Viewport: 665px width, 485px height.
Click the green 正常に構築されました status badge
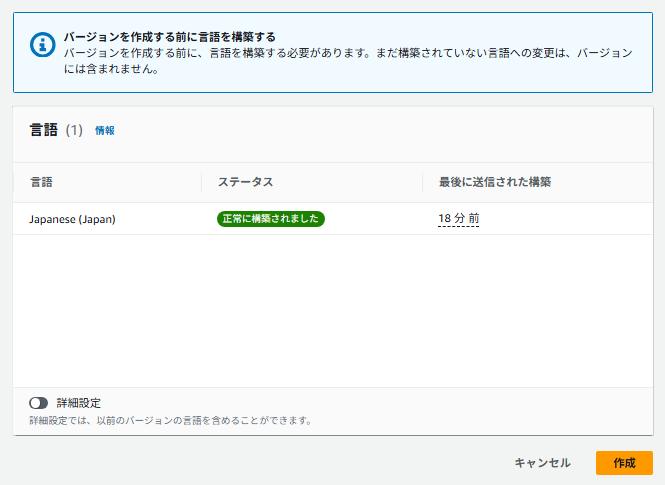pos(271,219)
